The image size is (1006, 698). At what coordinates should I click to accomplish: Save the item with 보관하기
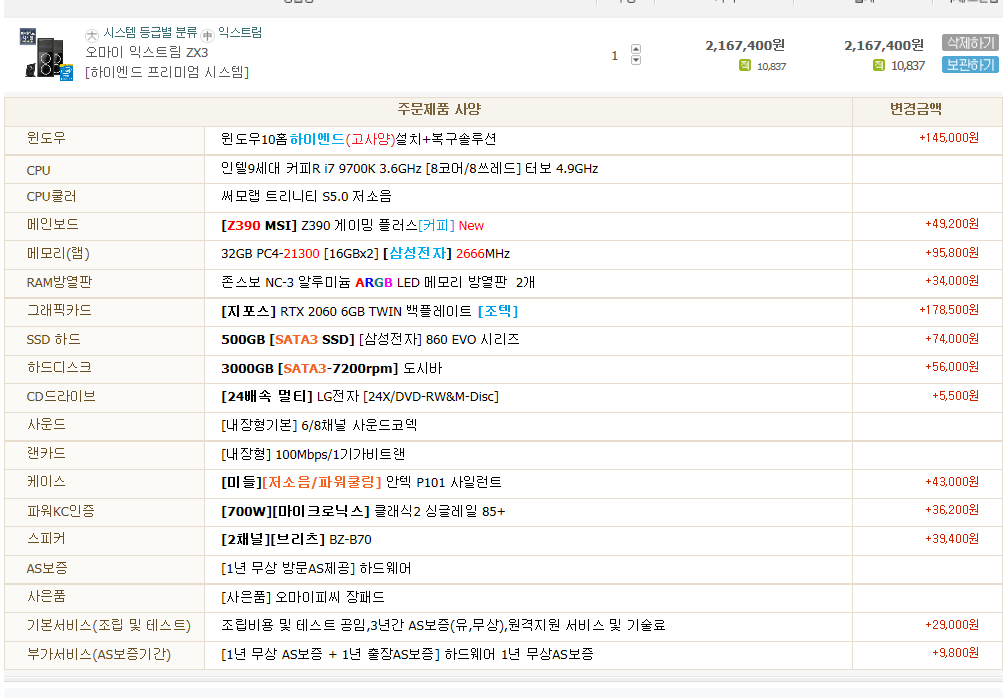970,65
